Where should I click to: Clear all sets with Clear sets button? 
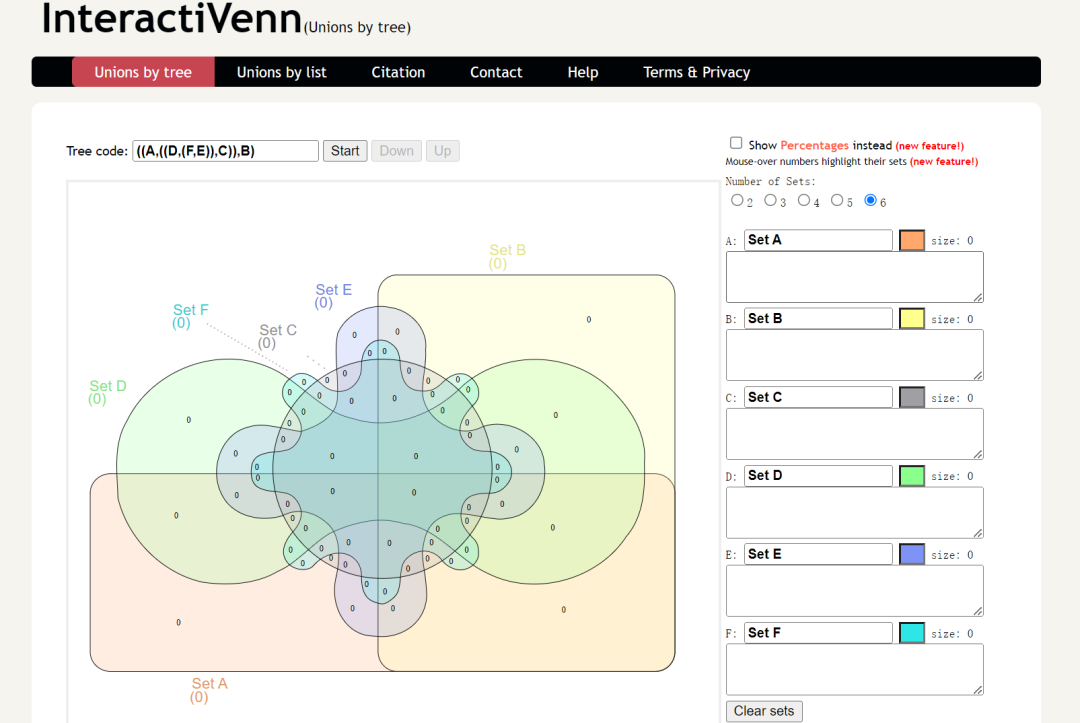coord(764,711)
